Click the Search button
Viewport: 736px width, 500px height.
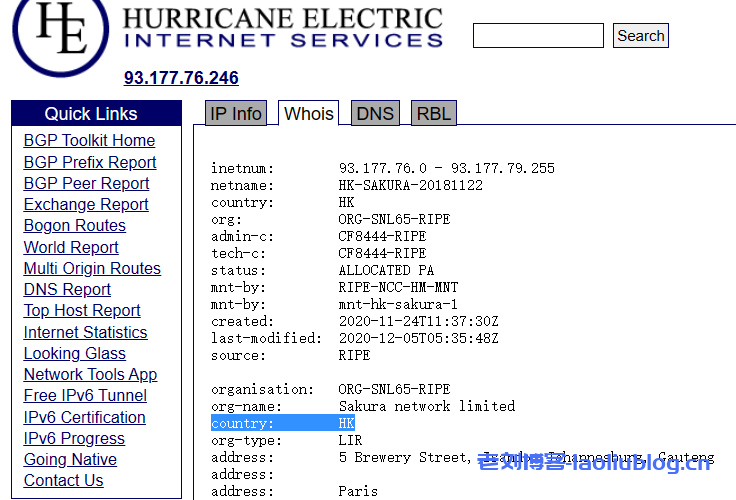[640, 36]
